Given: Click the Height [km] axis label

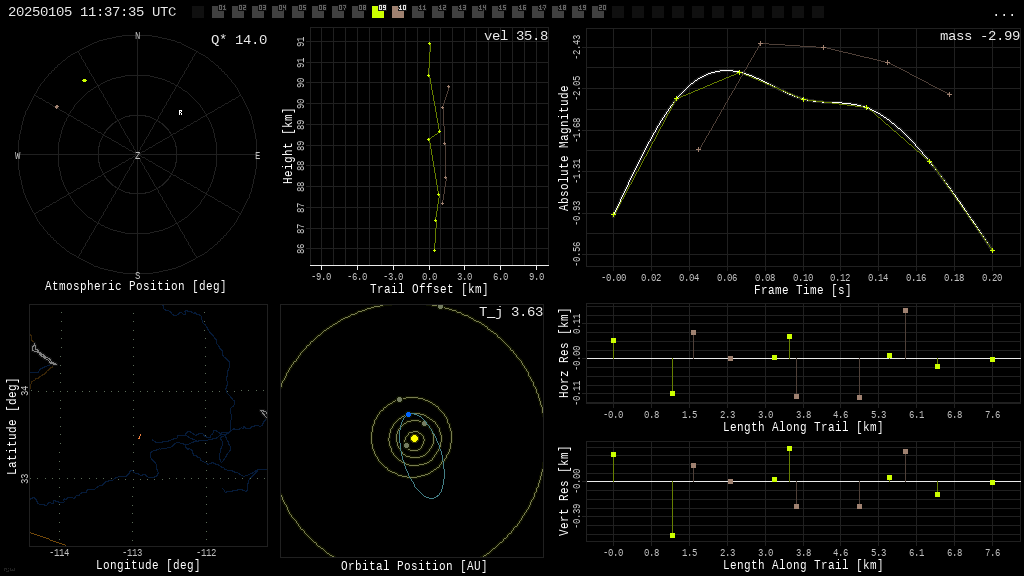Looking at the screenshot, I should pos(288,146).
